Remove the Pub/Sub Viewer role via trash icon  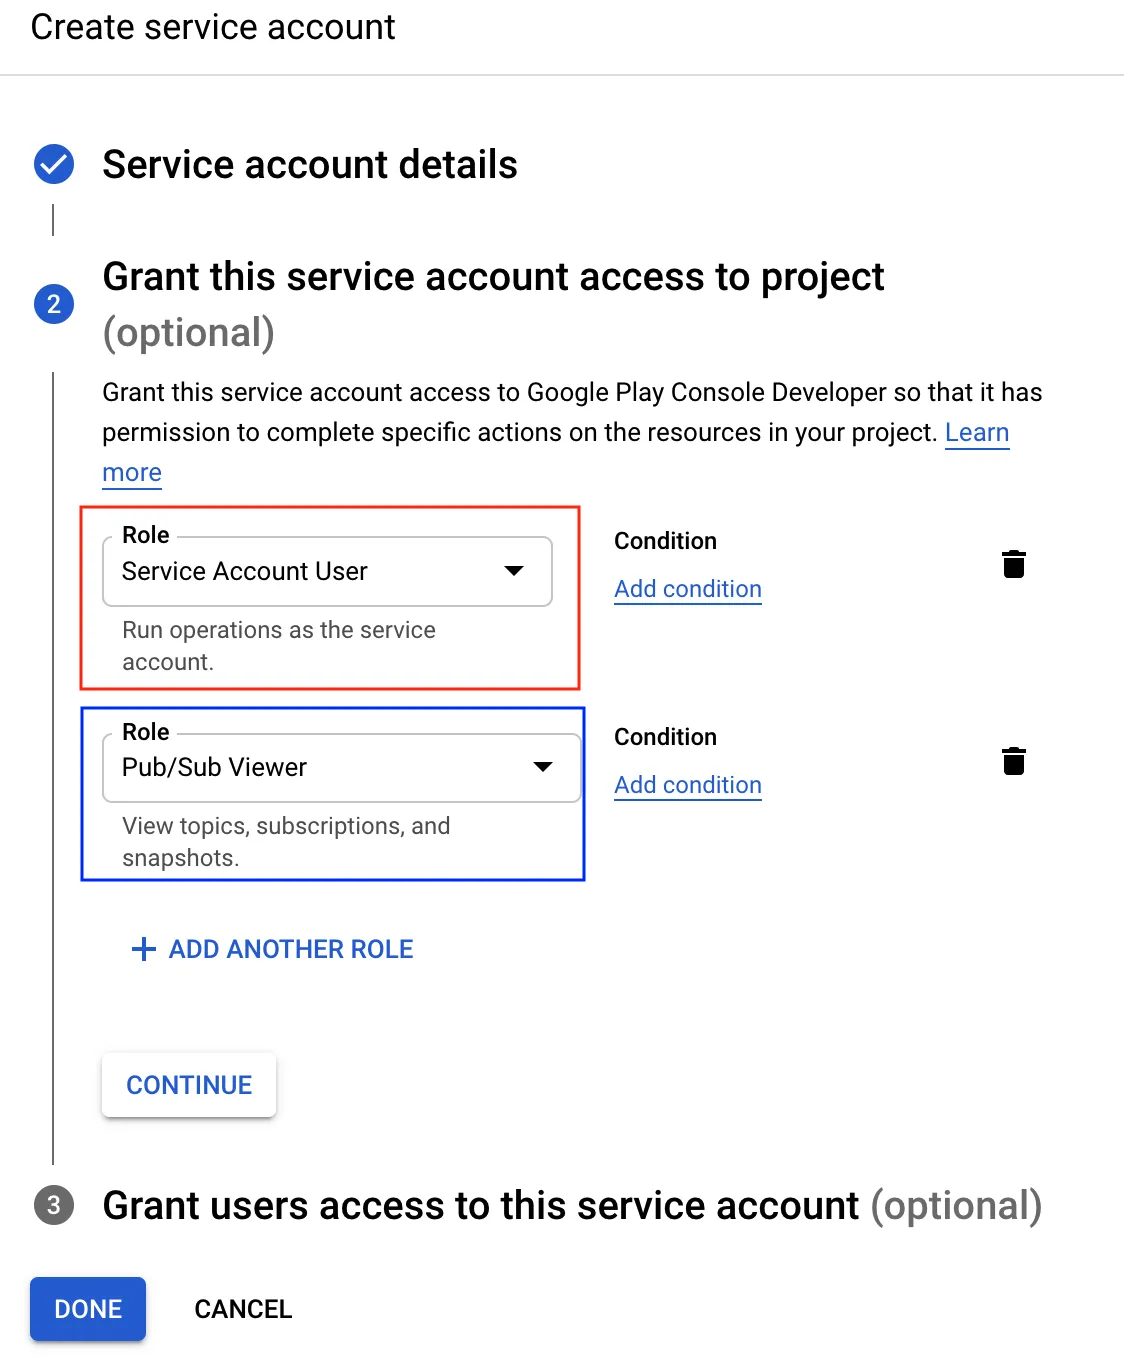coord(1014,760)
